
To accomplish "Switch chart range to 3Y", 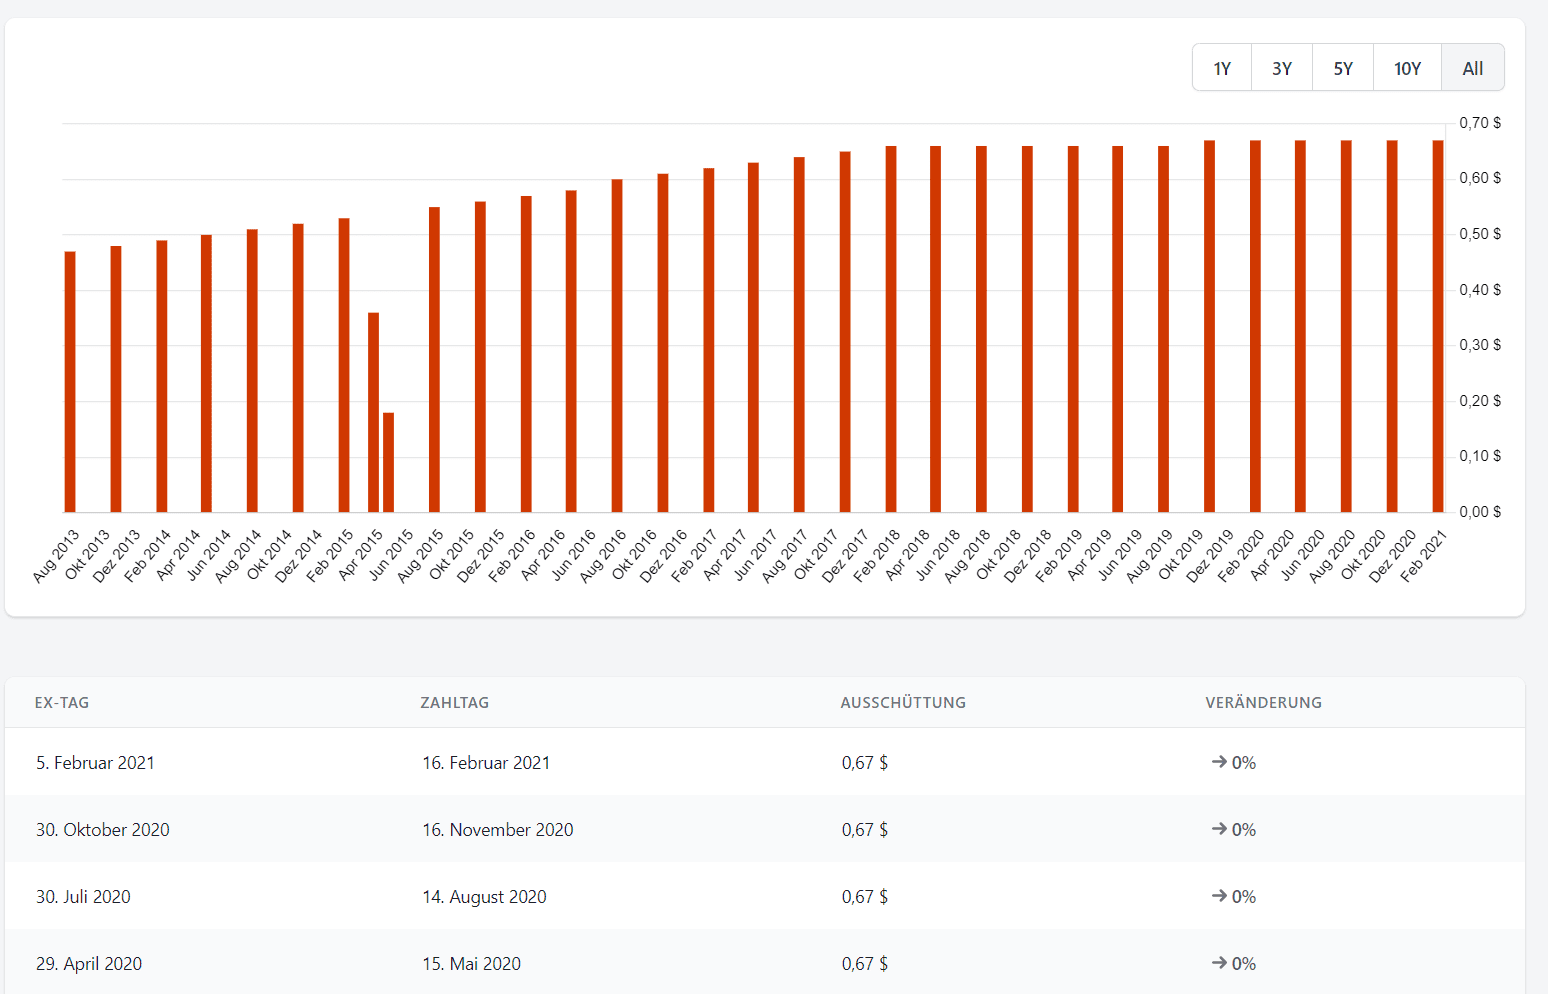I will click(1282, 68).
